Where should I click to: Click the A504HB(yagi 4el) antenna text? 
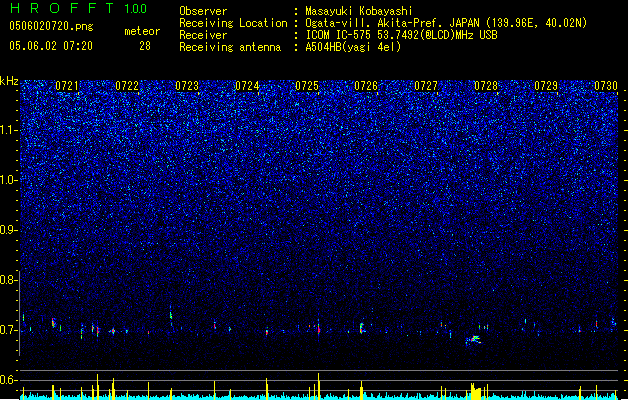tap(353, 47)
